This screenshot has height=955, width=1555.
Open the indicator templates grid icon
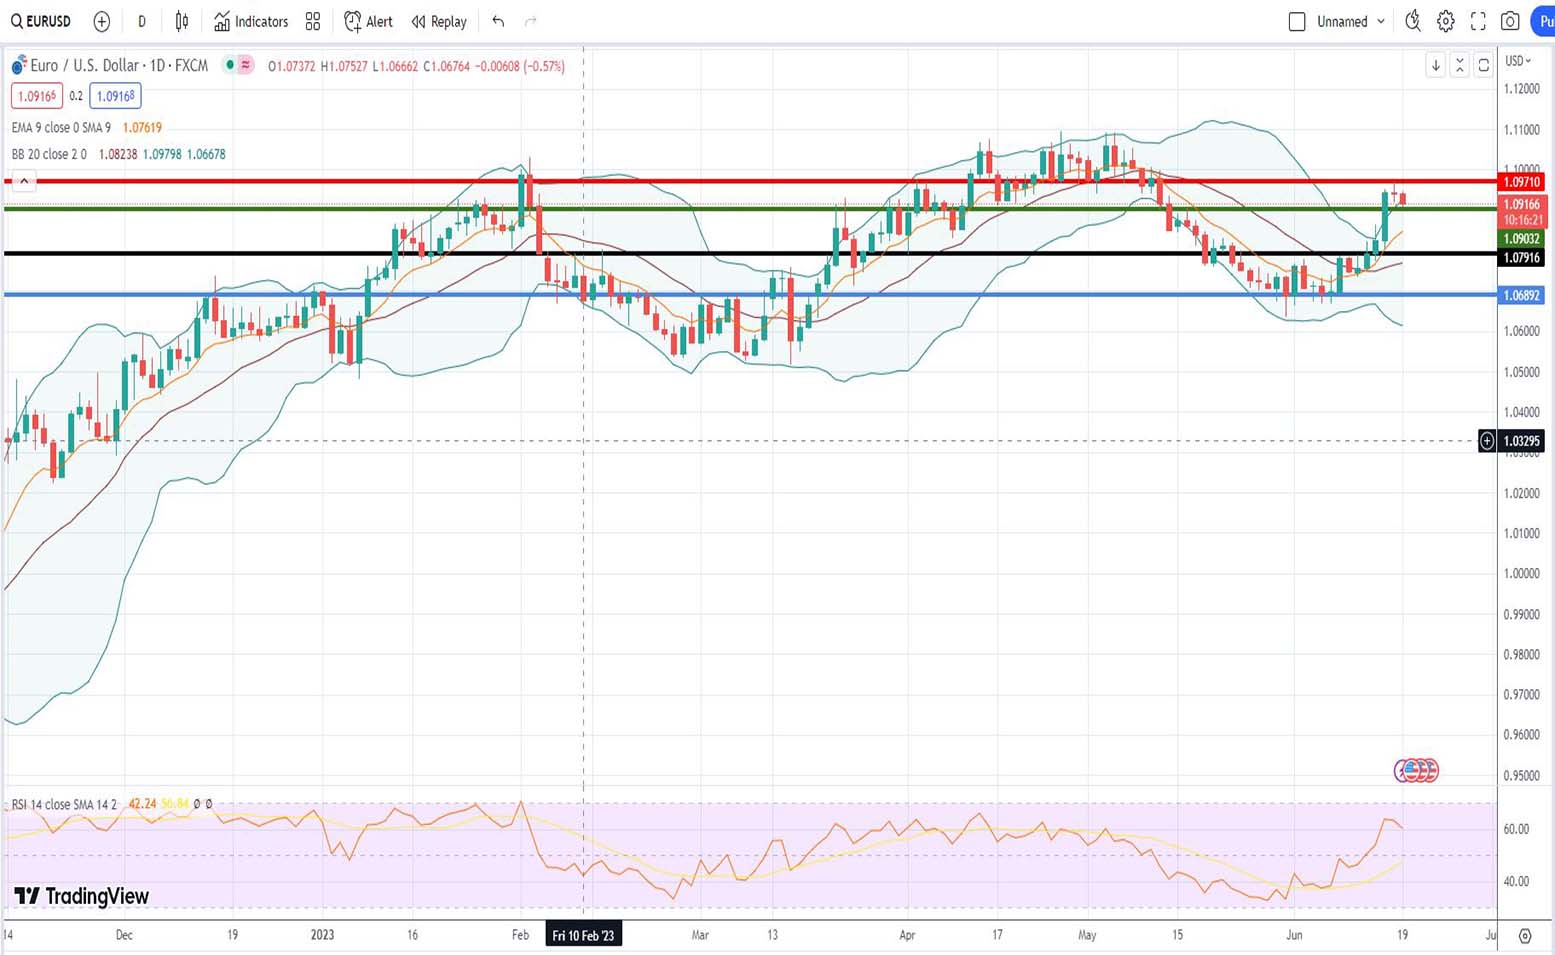[313, 21]
